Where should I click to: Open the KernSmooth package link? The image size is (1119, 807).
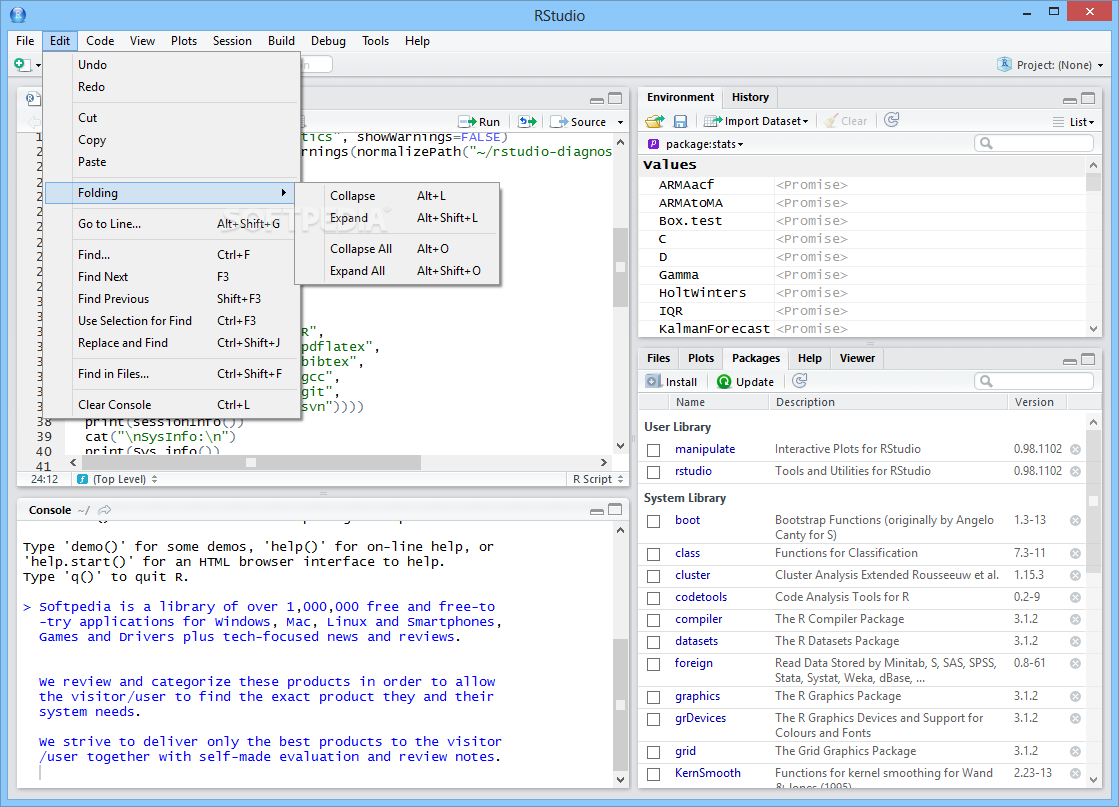(708, 773)
